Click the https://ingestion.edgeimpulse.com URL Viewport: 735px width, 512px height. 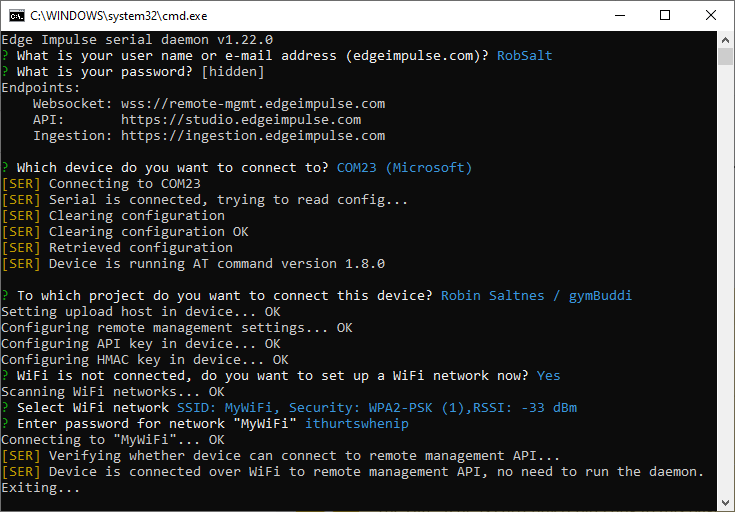point(253,136)
